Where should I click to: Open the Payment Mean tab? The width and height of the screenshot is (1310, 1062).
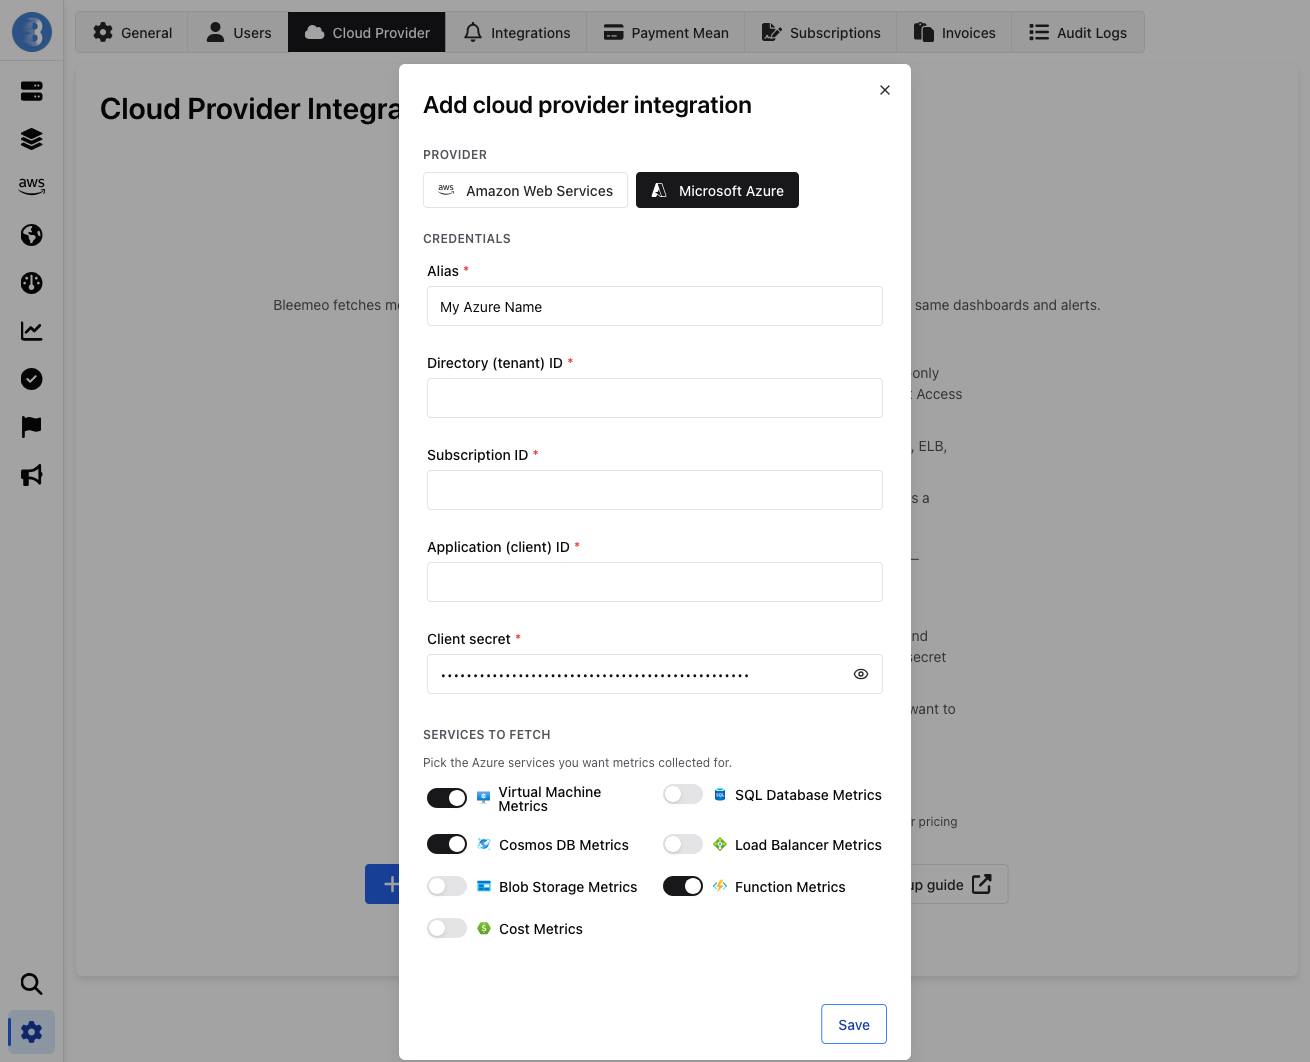[666, 32]
